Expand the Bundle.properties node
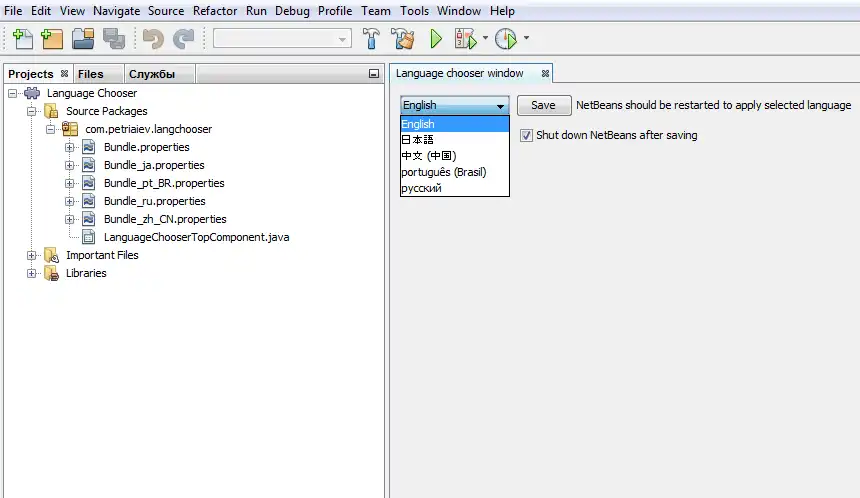The height and width of the screenshot is (498, 860). [69, 147]
